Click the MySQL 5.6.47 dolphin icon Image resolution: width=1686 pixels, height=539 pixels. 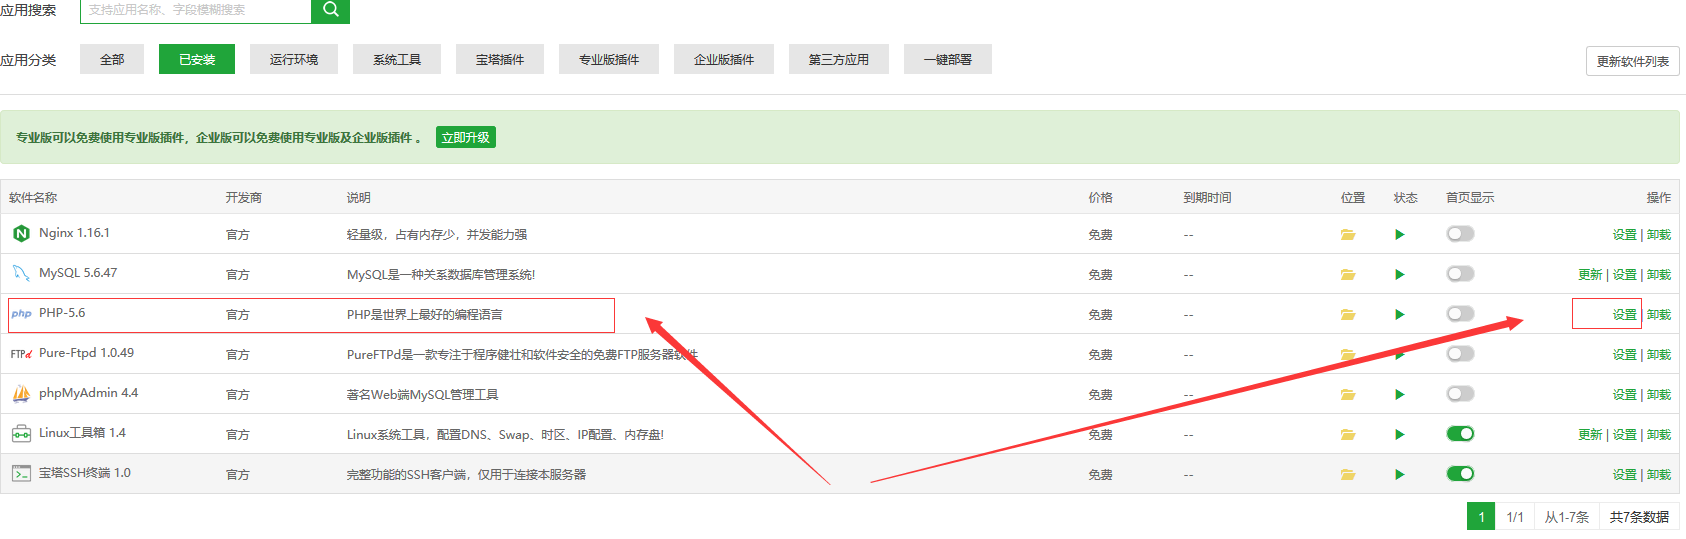[x=21, y=273]
